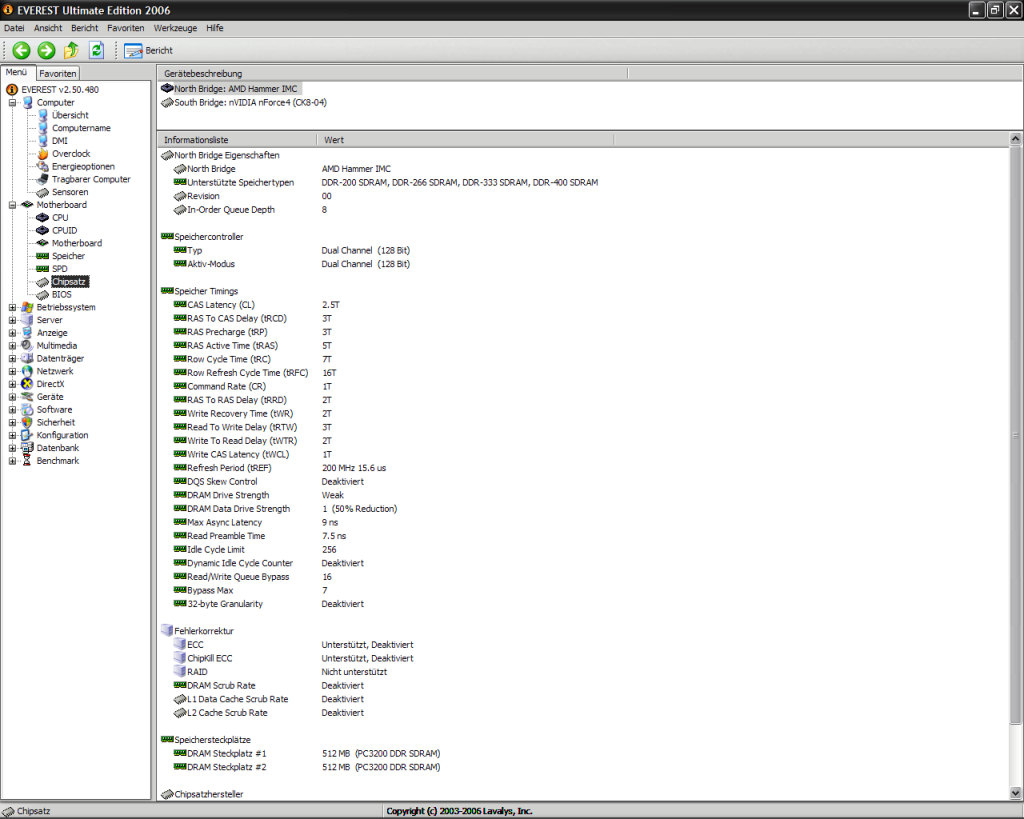This screenshot has width=1024, height=819.
Task: Click the Speicher memory module icon
Action: click(43, 256)
